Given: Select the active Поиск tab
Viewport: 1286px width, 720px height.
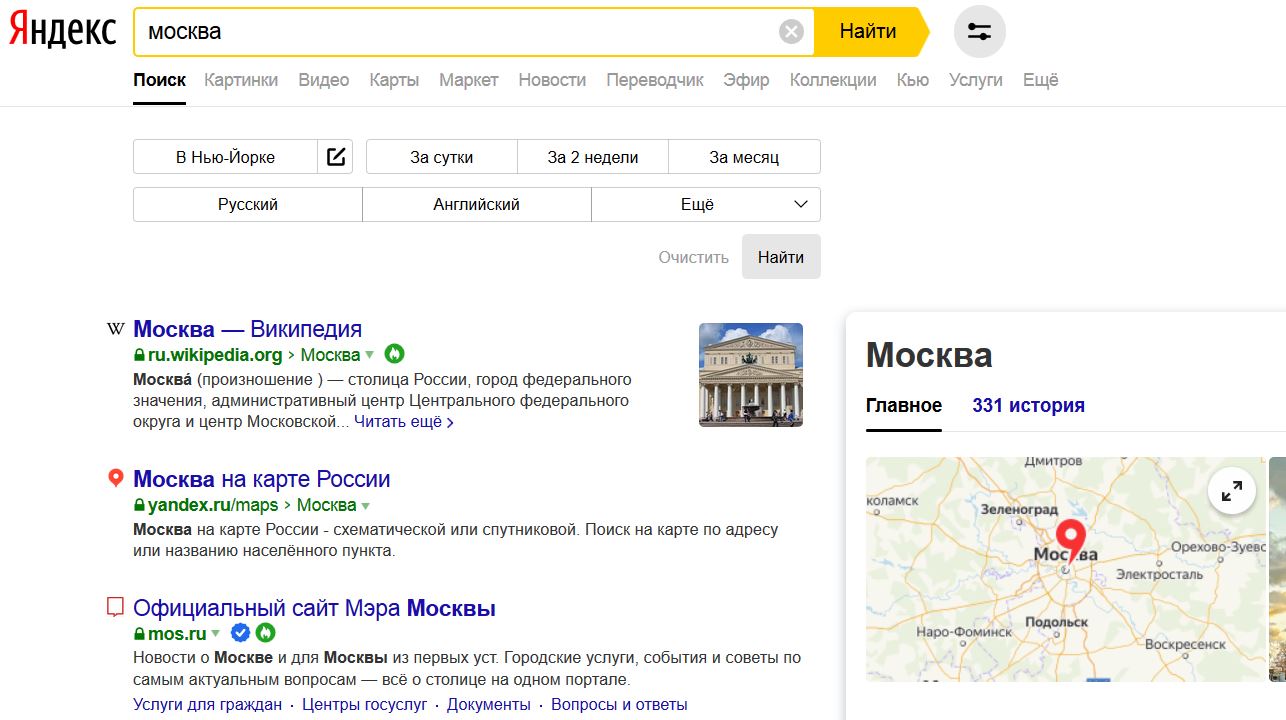Looking at the screenshot, I should (x=160, y=80).
